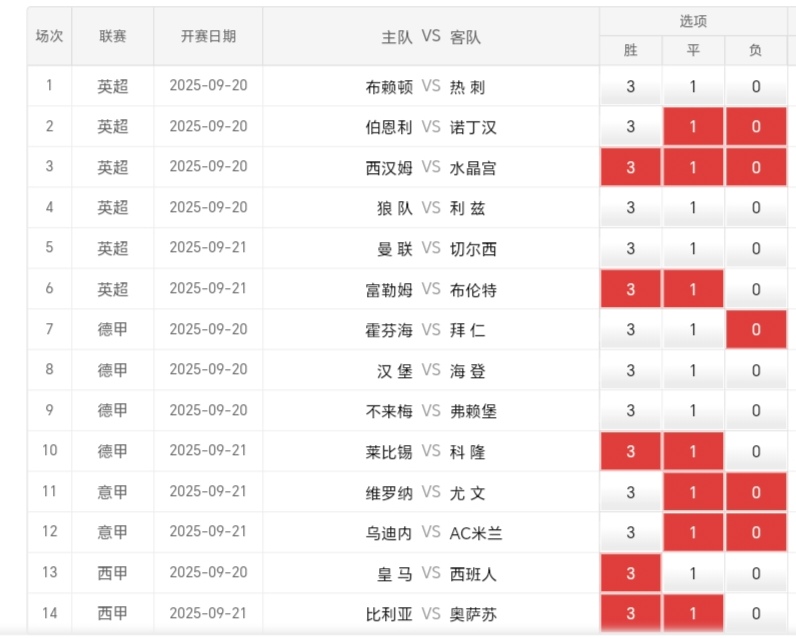796x638 pixels.
Task: Click team name 奥萨苏
Action: (x=473, y=614)
